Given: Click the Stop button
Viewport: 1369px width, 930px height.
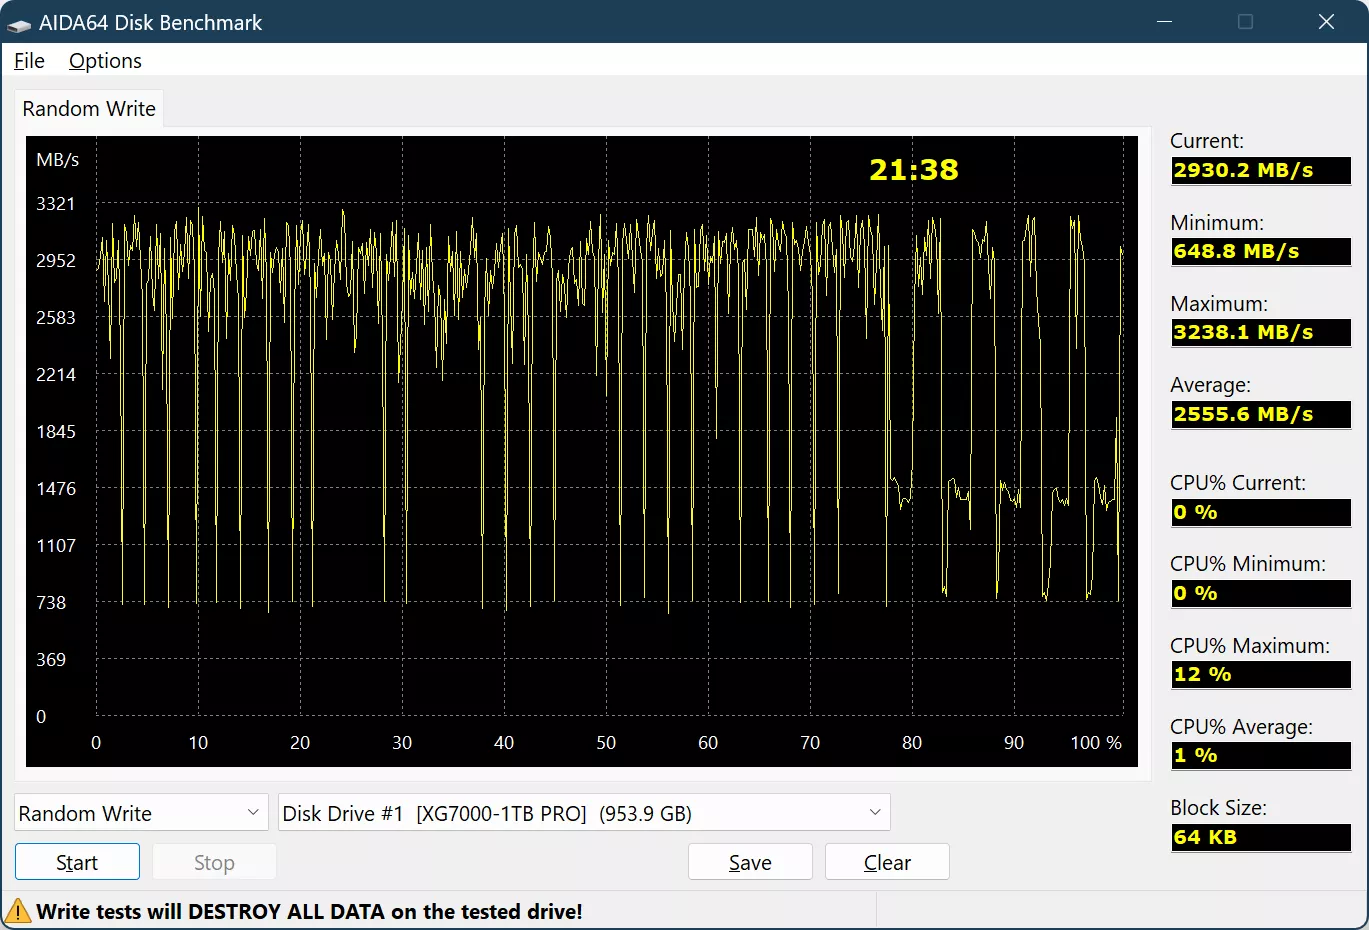Looking at the screenshot, I should 214,862.
